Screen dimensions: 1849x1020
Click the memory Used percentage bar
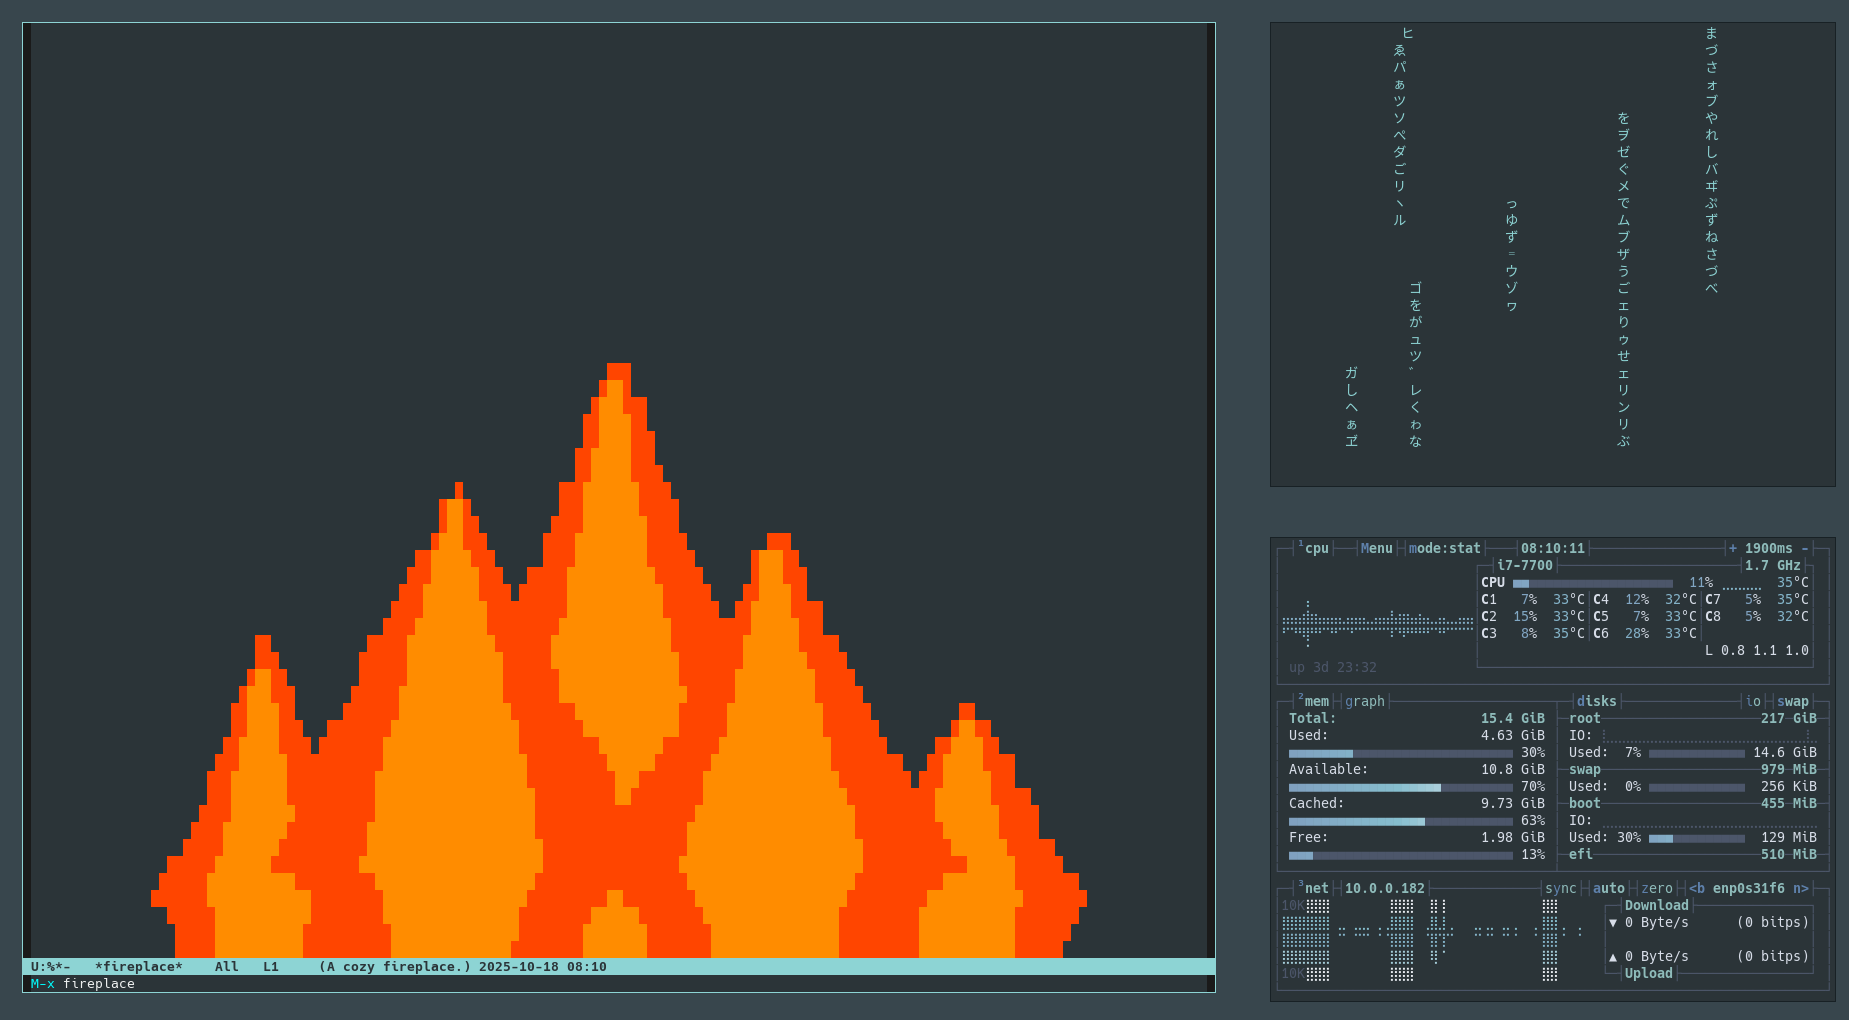click(1400, 753)
